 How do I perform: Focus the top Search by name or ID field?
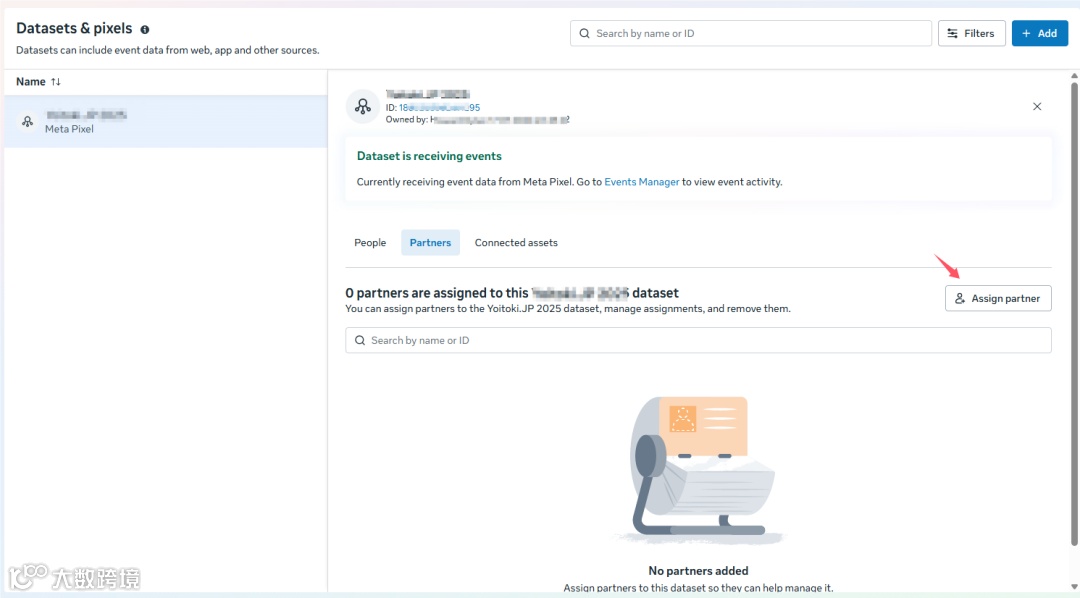(x=751, y=33)
